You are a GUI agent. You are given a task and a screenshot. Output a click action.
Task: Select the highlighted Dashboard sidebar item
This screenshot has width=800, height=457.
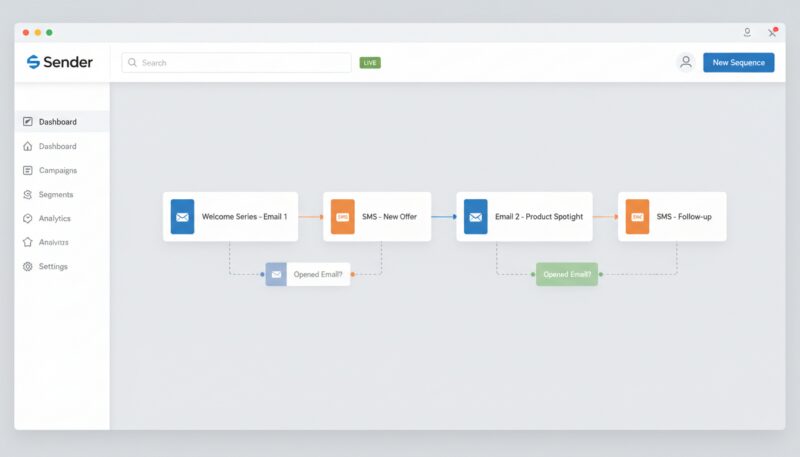58,122
